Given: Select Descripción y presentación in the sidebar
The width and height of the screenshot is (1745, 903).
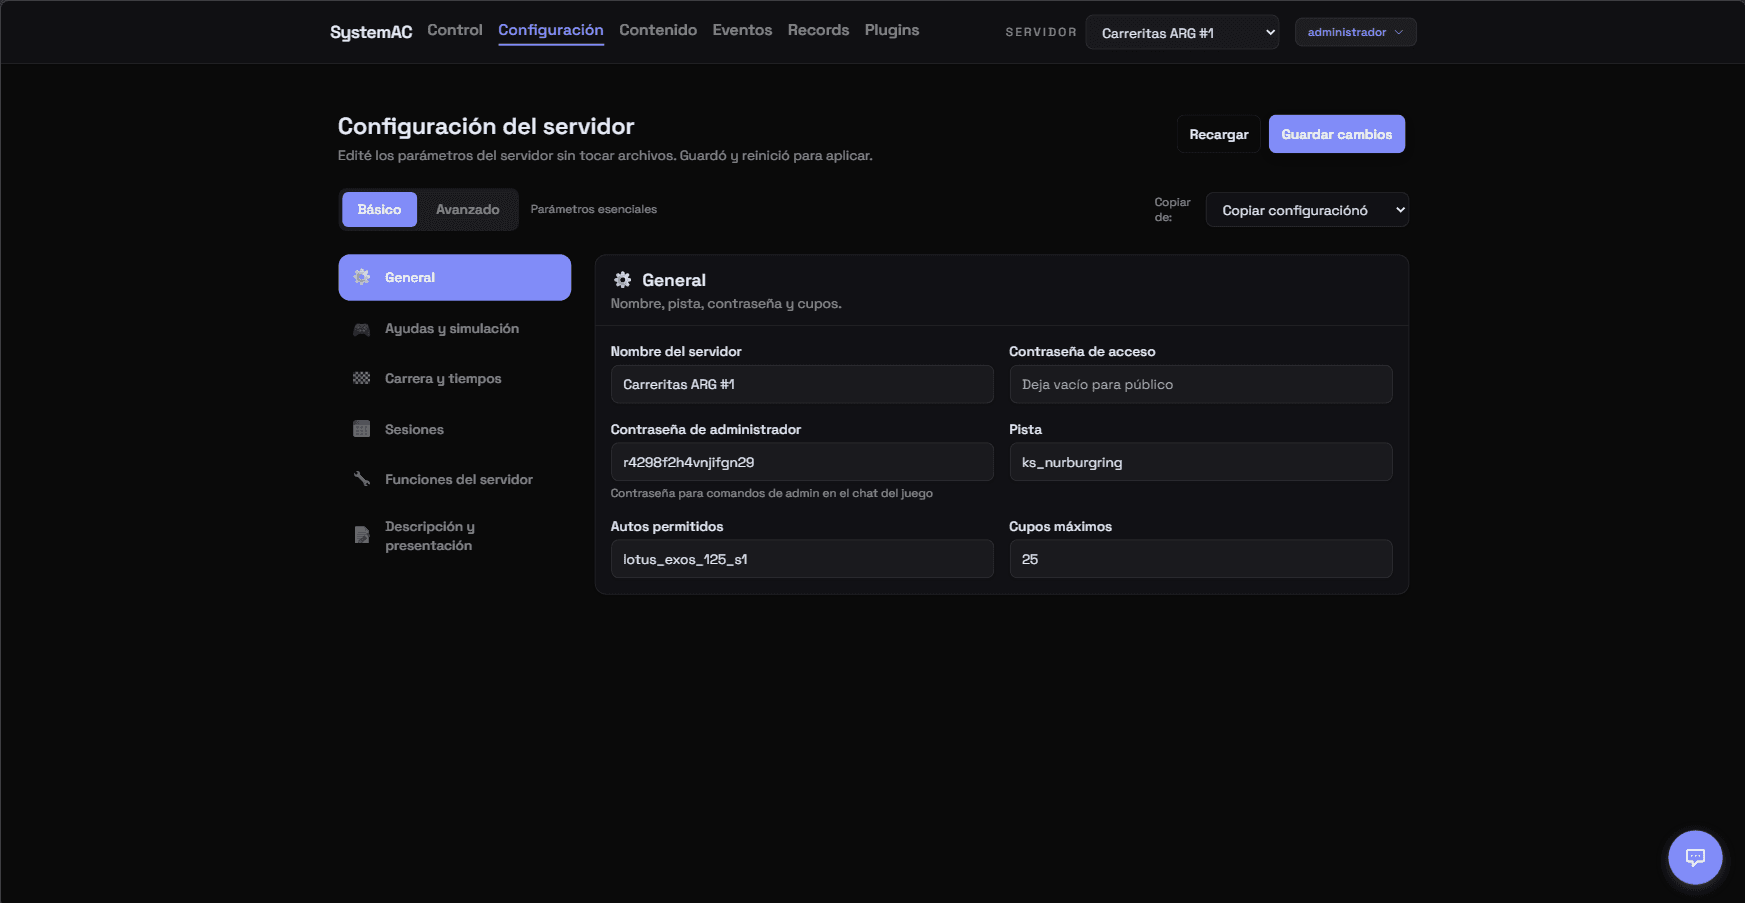Looking at the screenshot, I should (454, 535).
